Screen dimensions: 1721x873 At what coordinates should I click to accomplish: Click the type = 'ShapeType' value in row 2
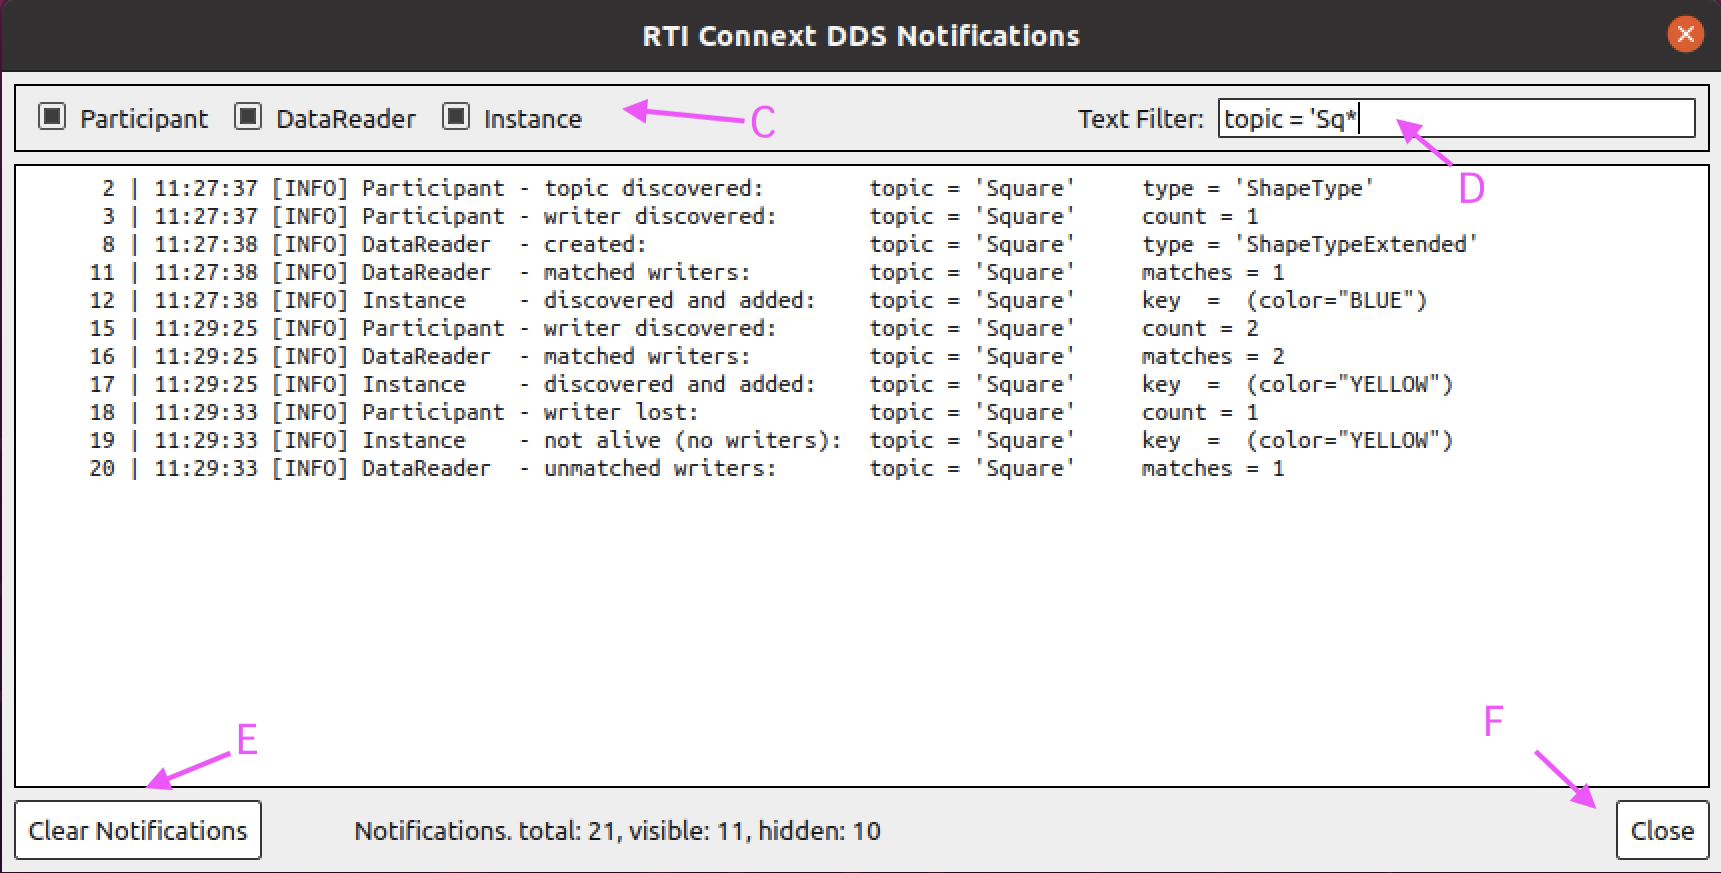(x=1258, y=188)
